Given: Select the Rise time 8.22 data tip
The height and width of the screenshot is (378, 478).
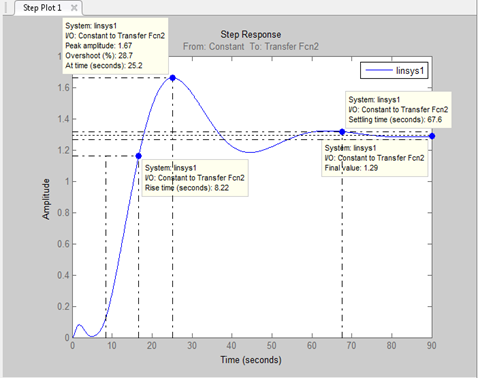Looking at the screenshot, I should (x=195, y=178).
